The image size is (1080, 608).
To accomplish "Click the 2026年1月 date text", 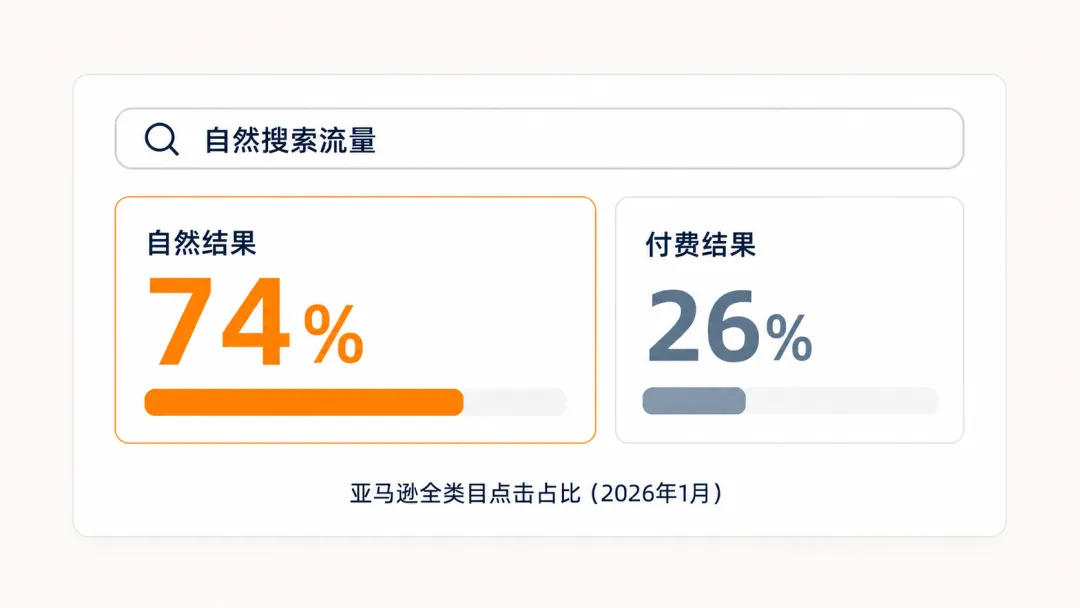I will point(656,493).
